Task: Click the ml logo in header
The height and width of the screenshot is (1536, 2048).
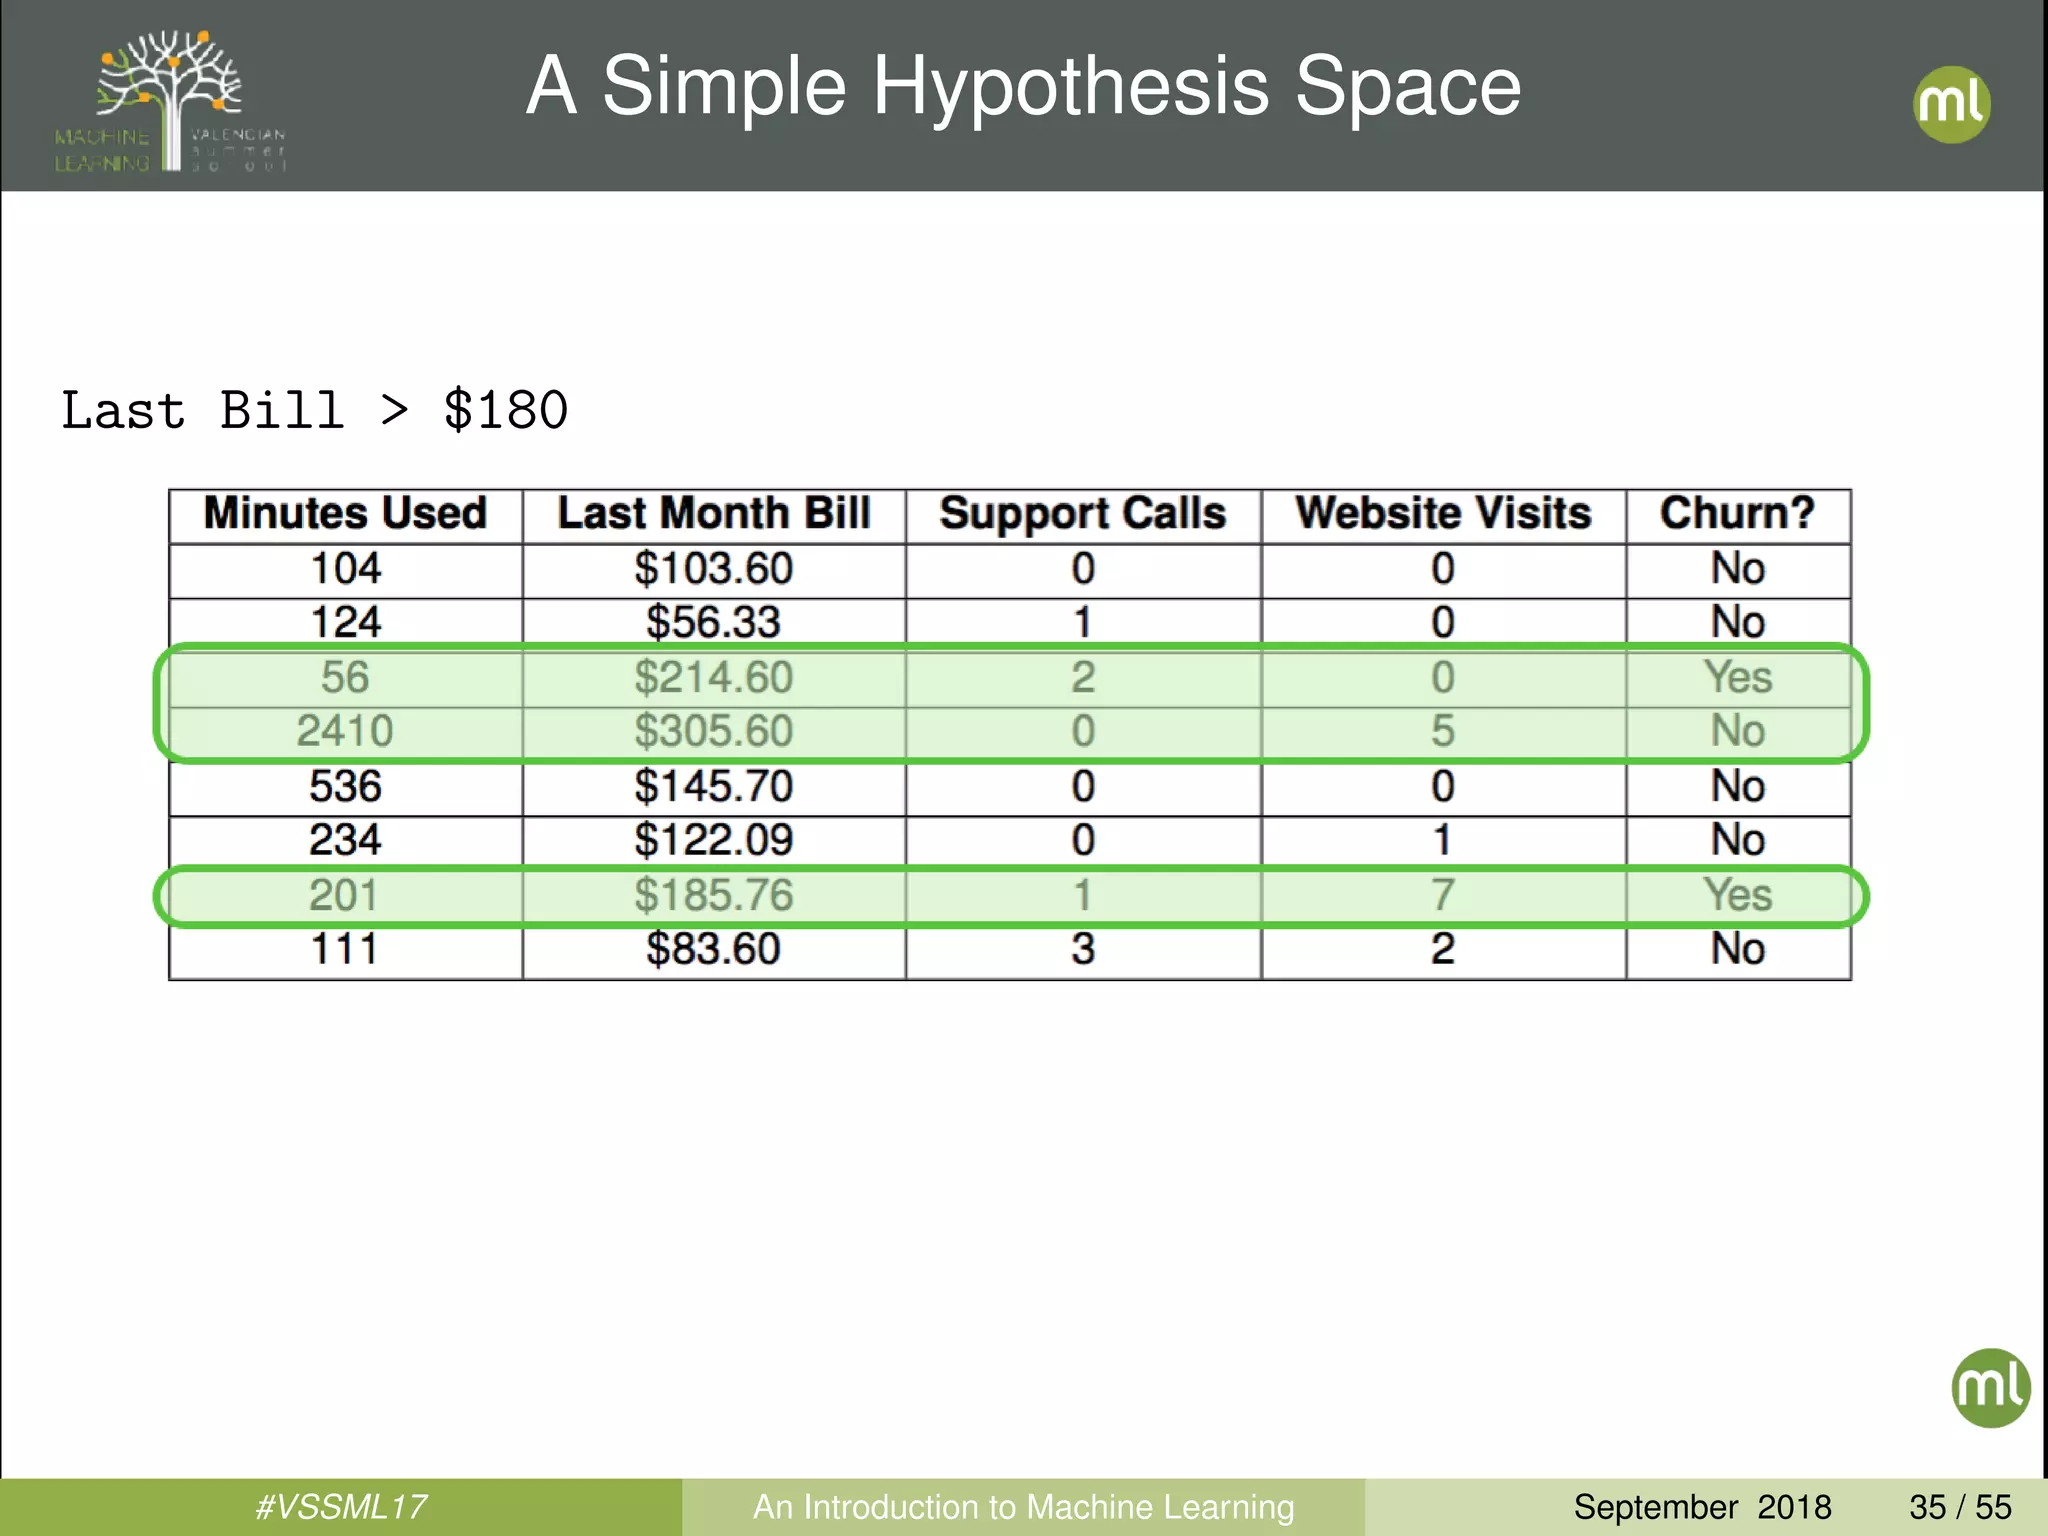Action: (x=1951, y=104)
